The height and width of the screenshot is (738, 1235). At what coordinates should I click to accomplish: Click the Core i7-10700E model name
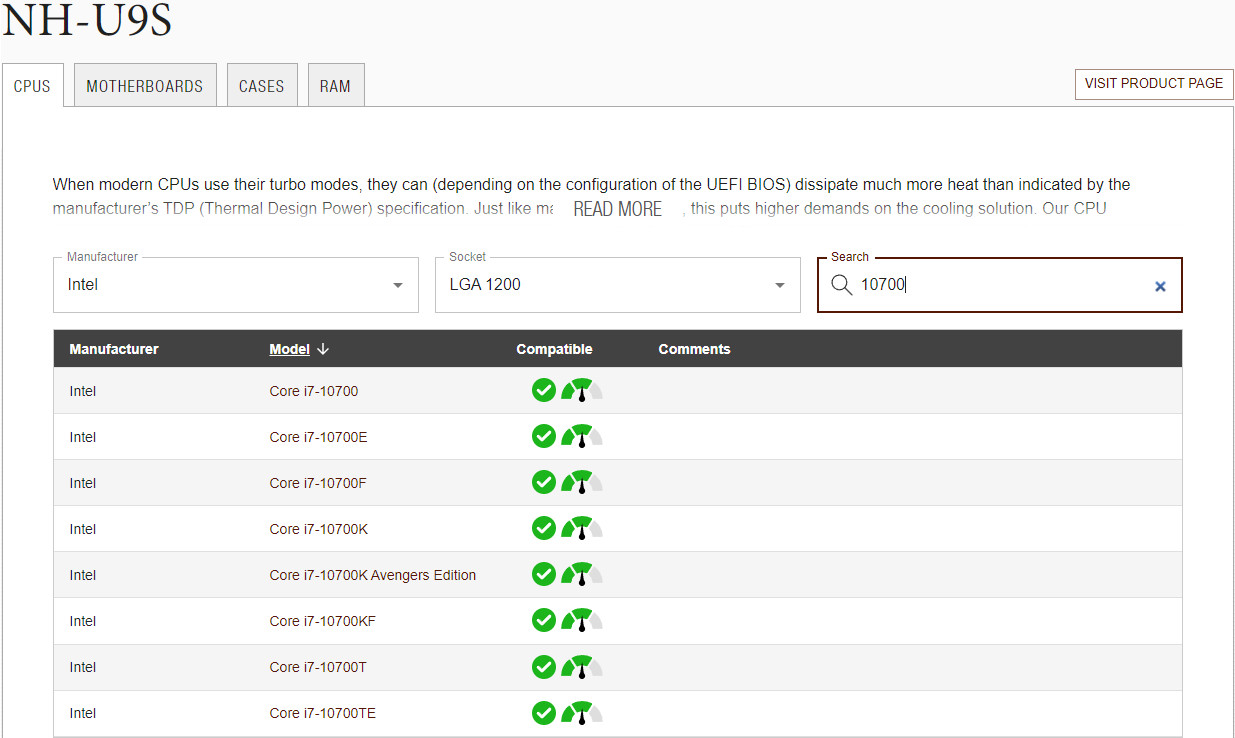click(x=319, y=437)
